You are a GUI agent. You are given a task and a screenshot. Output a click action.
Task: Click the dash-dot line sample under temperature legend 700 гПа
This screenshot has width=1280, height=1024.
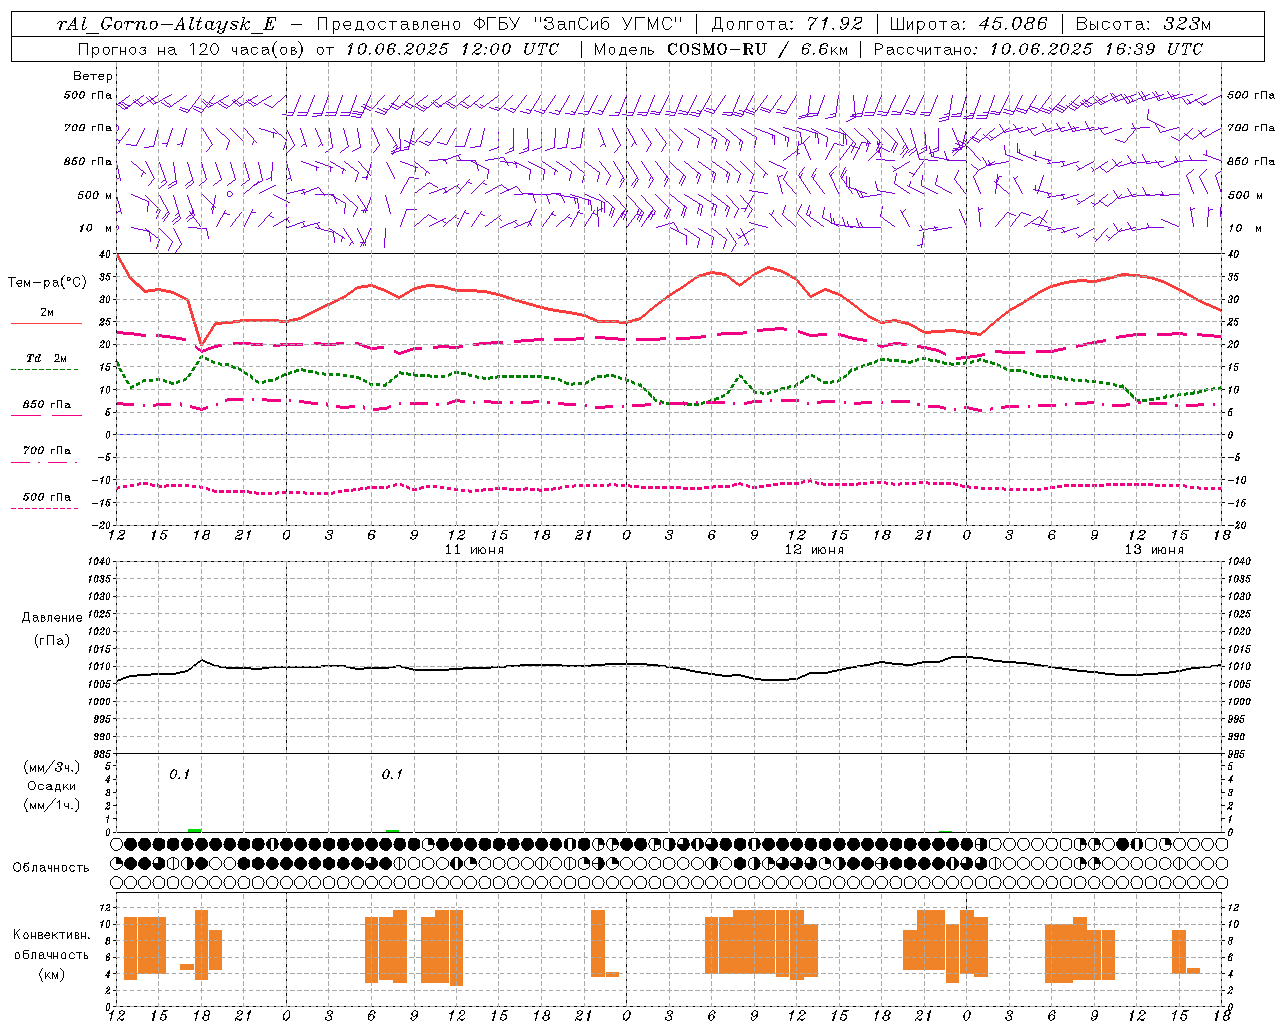(45, 462)
